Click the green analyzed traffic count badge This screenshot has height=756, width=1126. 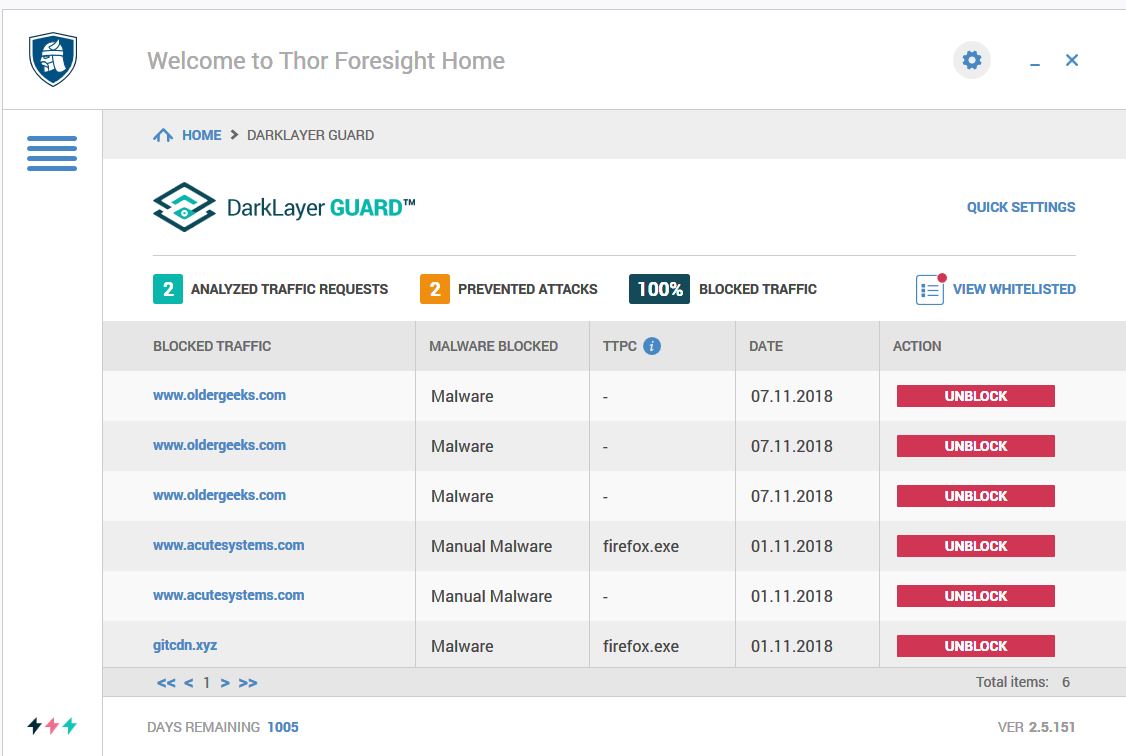pyautogui.click(x=168, y=289)
